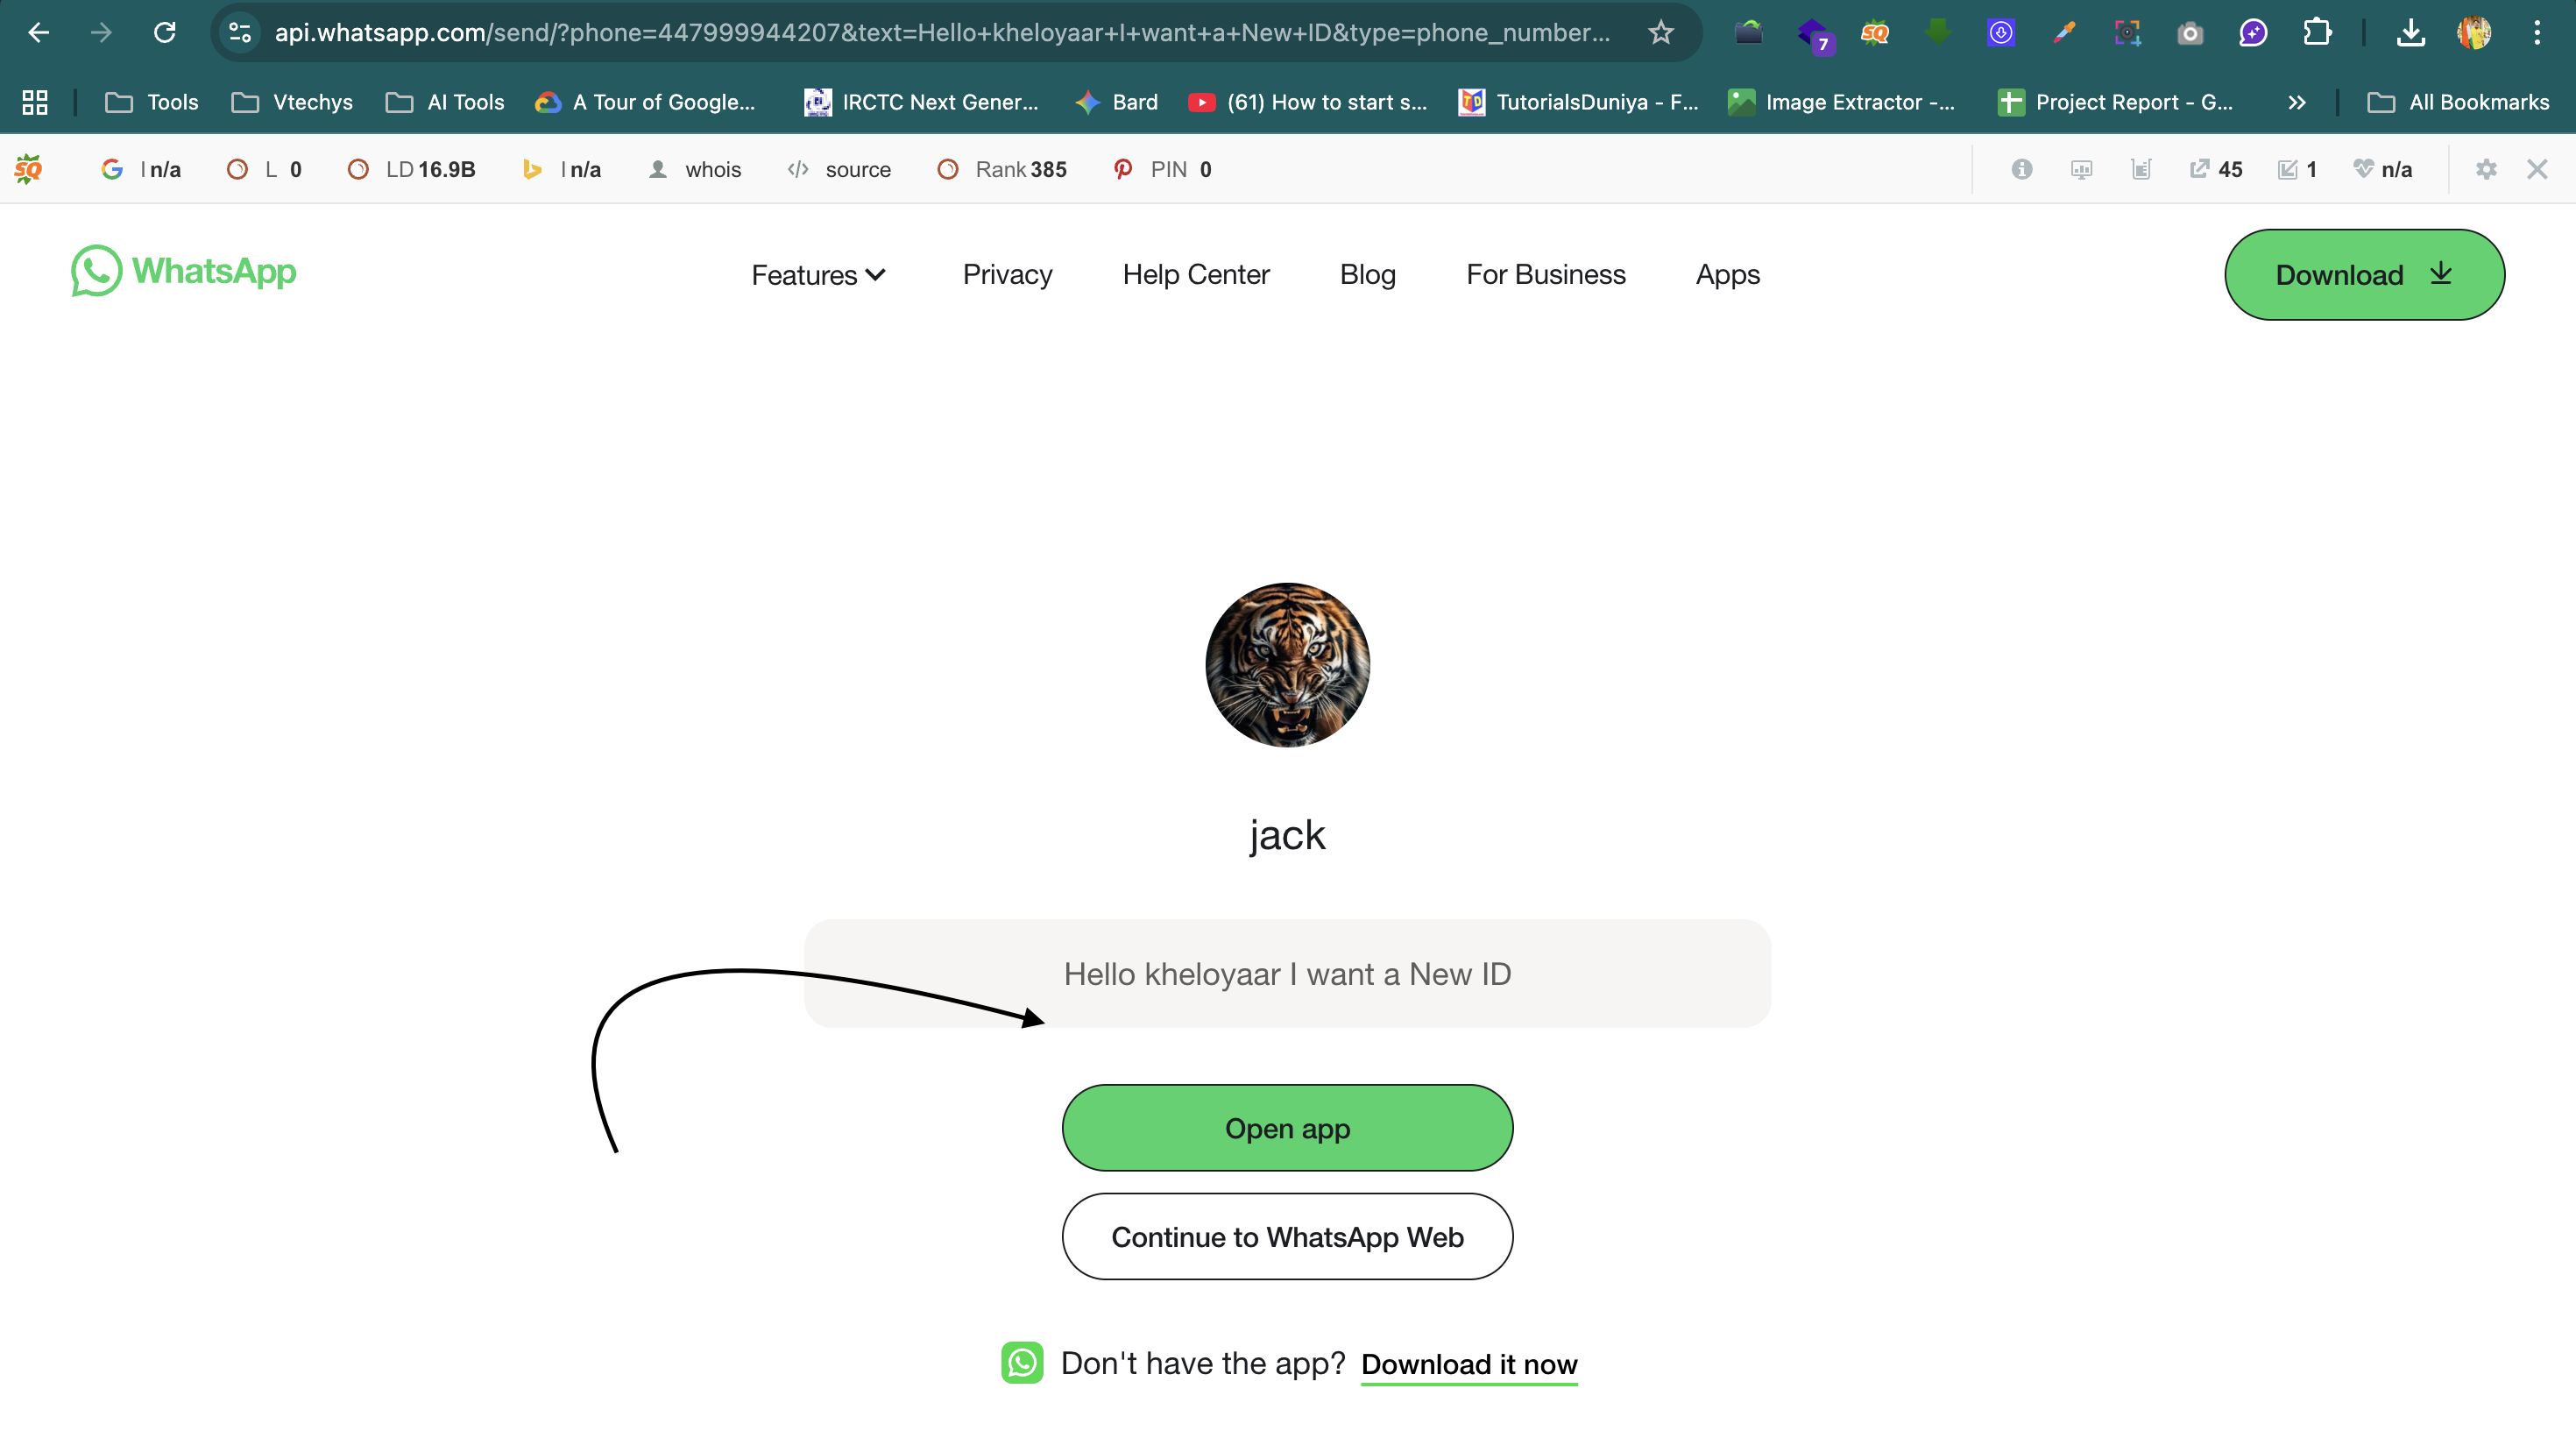The image size is (2576, 1438).
Task: Open the bookmarks overflow chevron
Action: [x=2297, y=101]
